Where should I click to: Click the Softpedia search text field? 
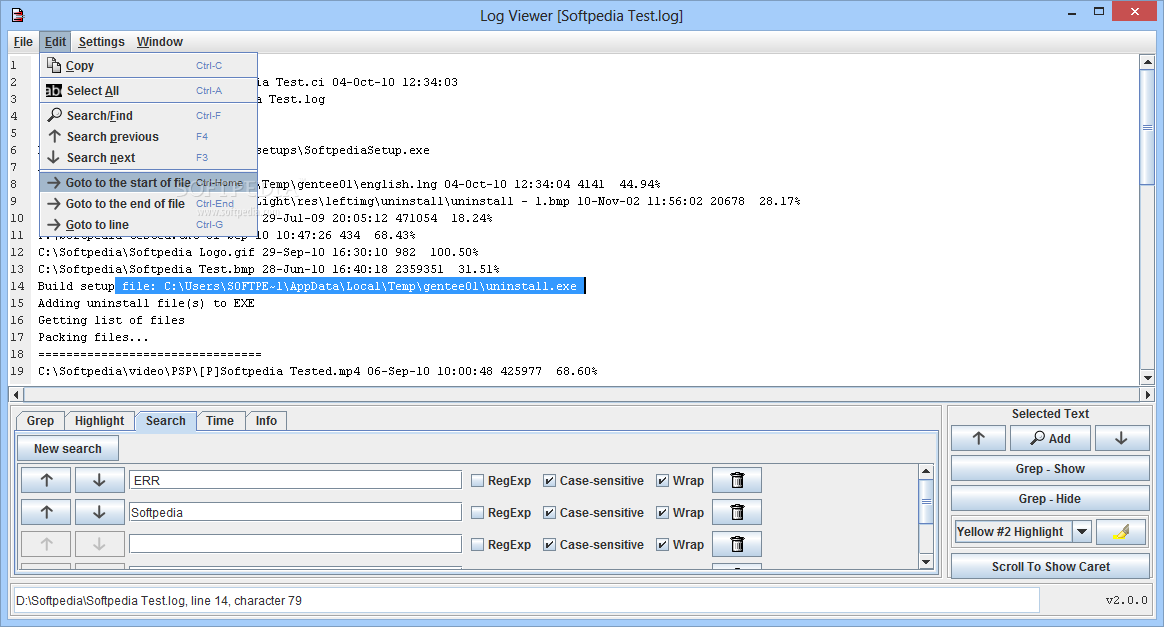point(295,512)
